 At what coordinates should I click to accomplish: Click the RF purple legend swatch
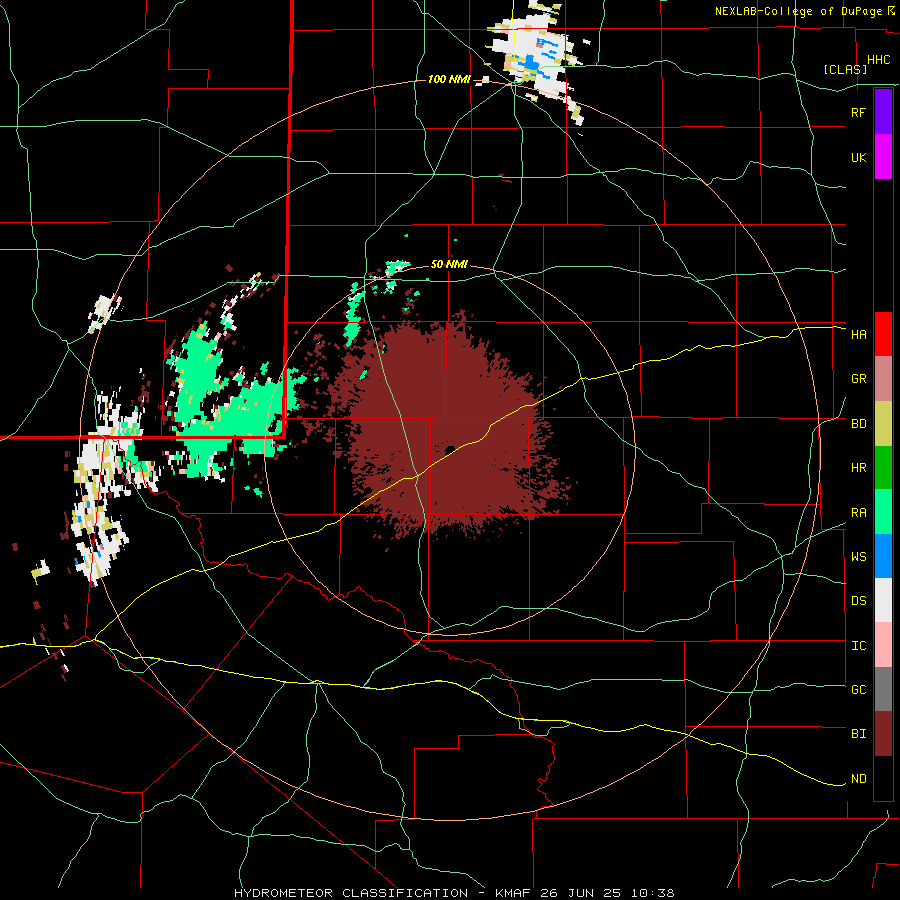tap(883, 112)
